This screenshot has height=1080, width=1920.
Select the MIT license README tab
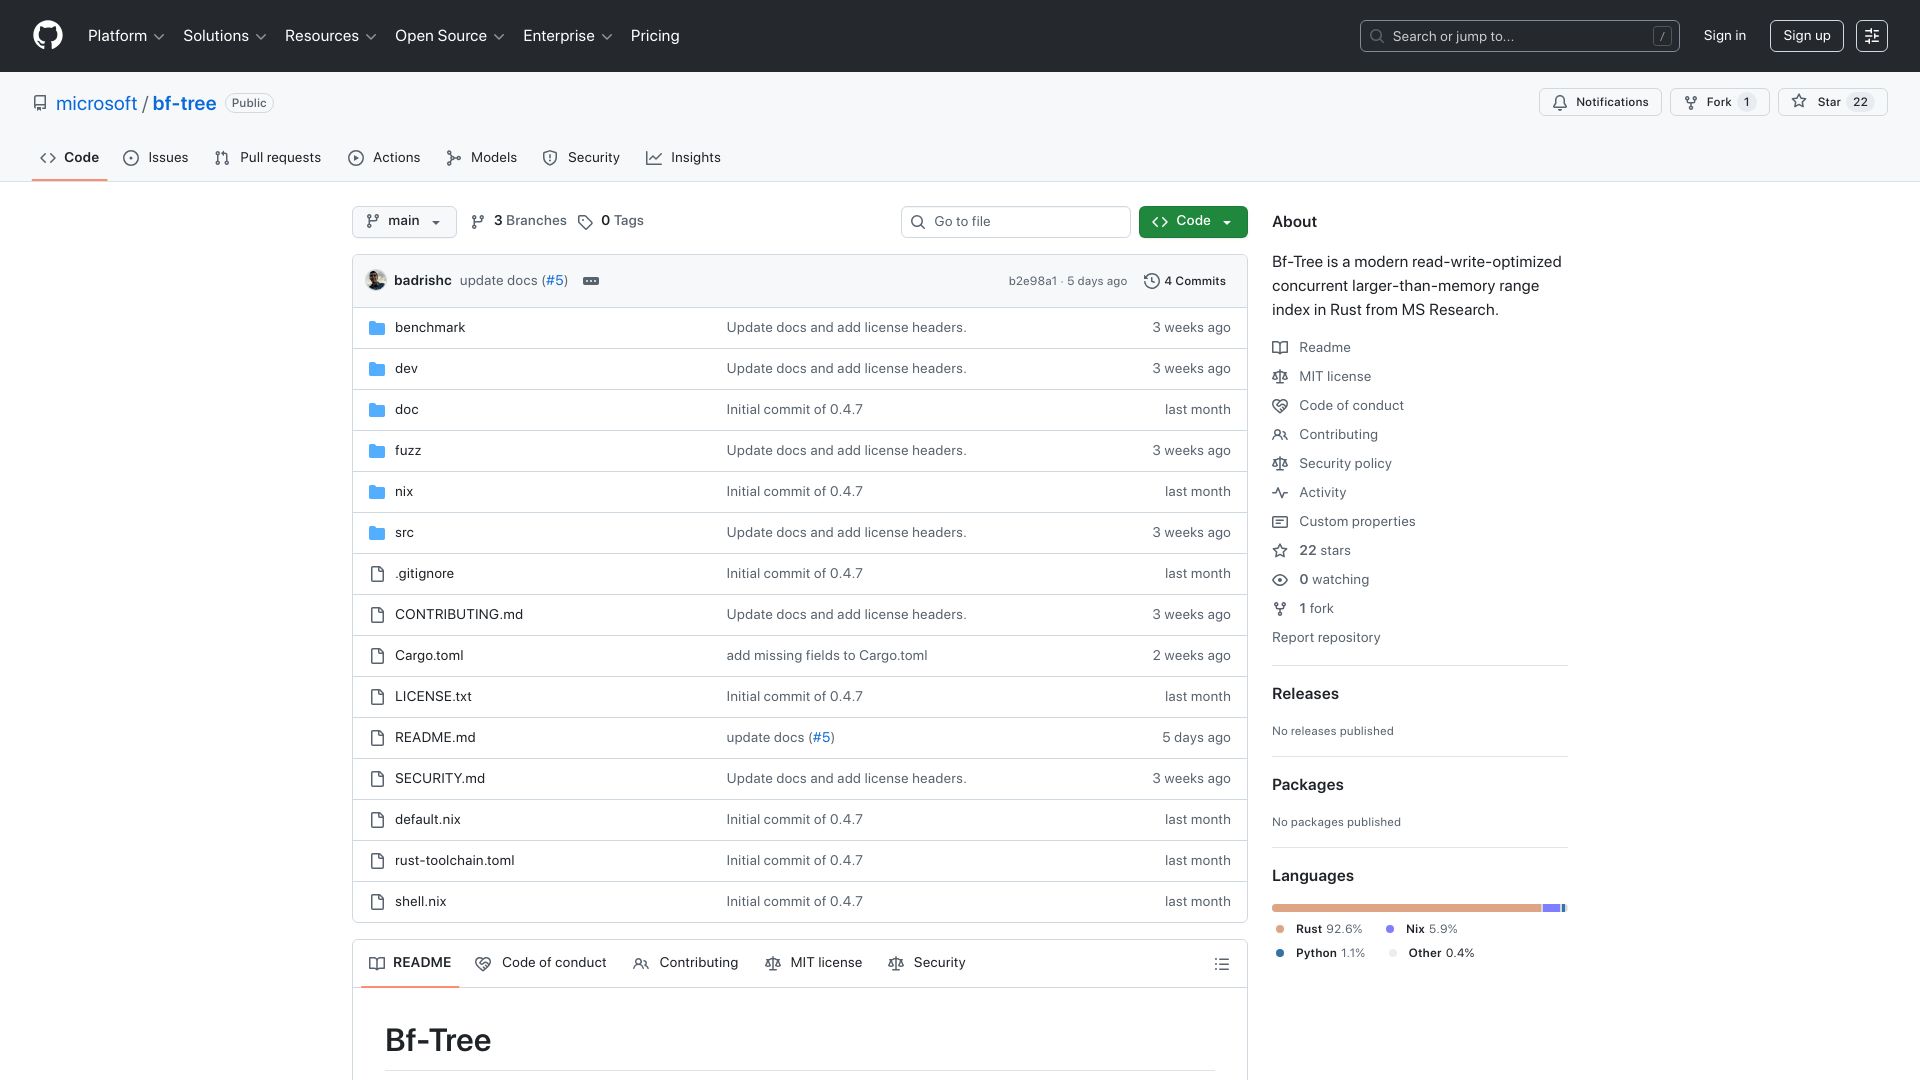(x=813, y=963)
